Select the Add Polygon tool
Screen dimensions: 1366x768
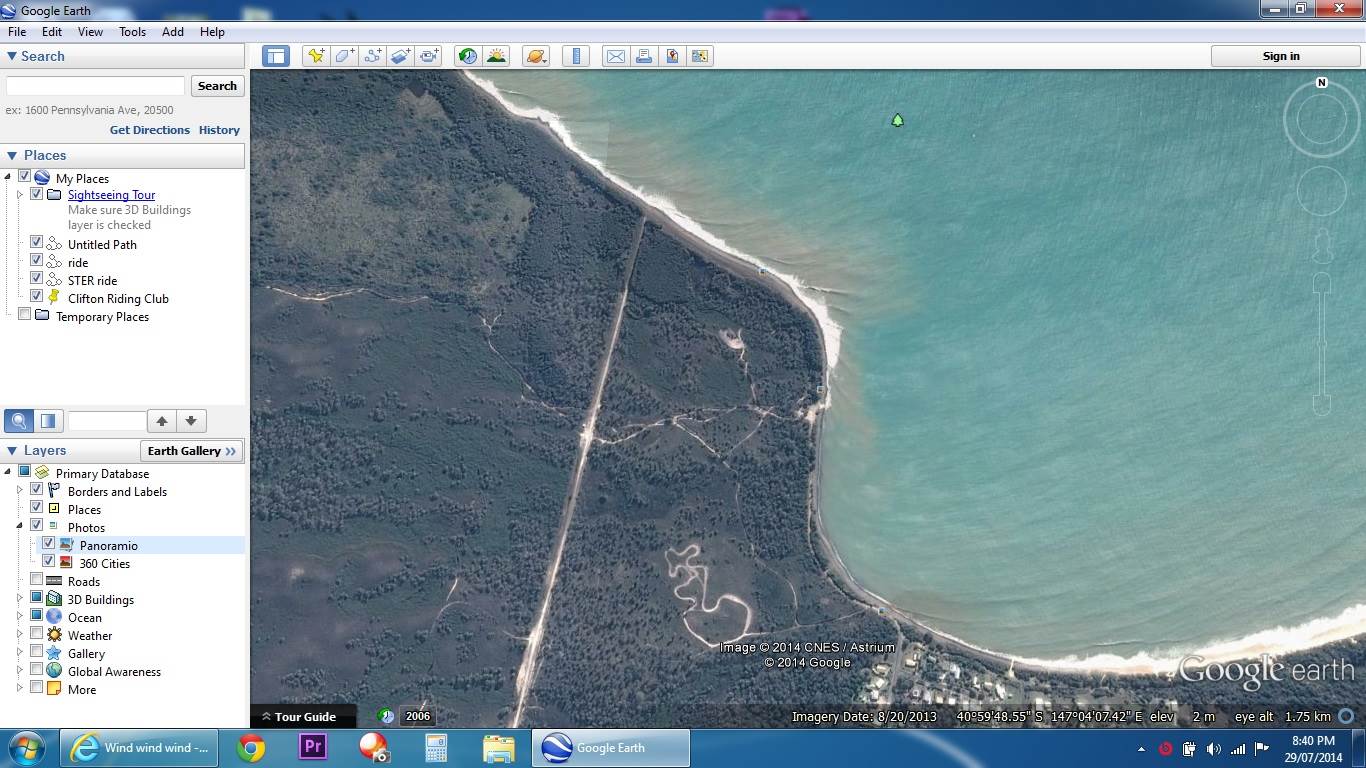click(344, 56)
